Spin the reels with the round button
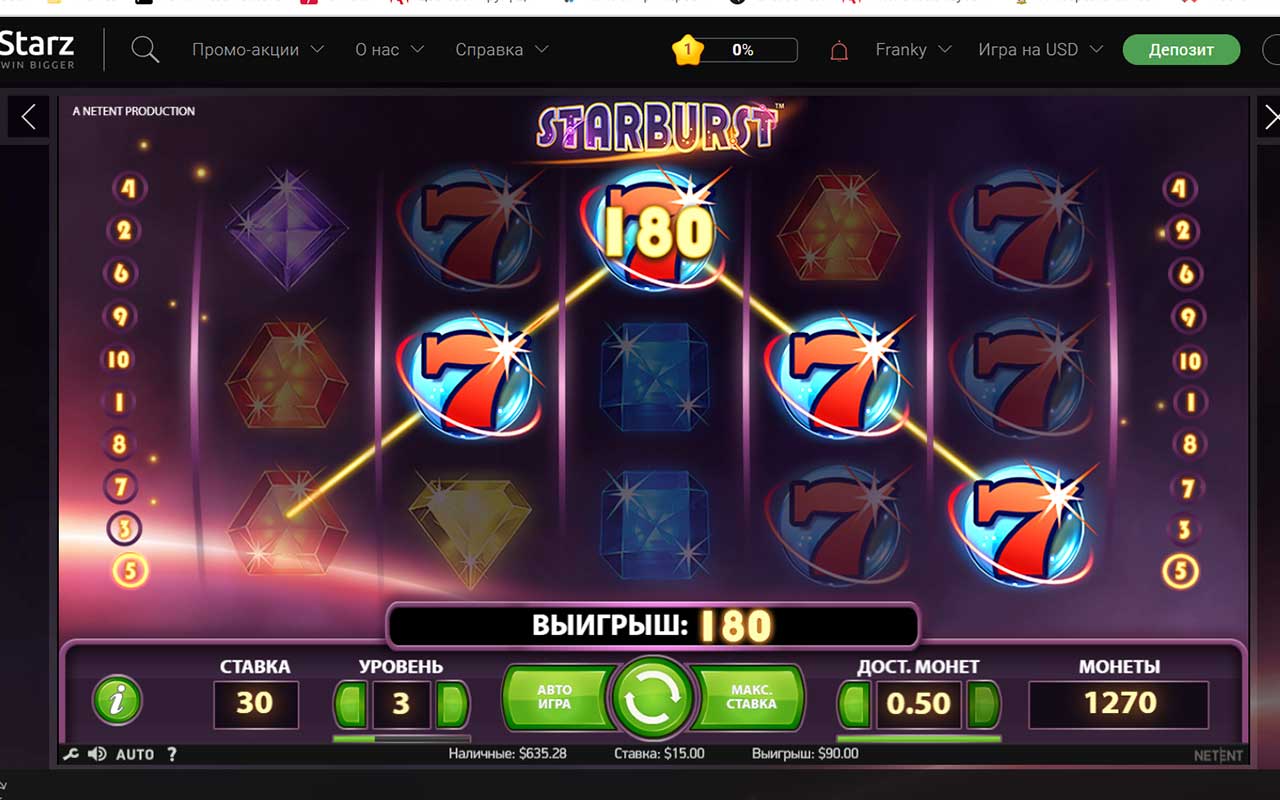The height and width of the screenshot is (800, 1280). pyautogui.click(x=653, y=697)
